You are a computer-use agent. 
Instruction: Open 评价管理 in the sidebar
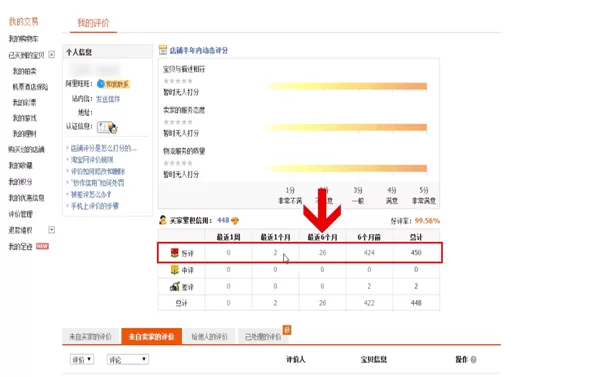click(x=21, y=214)
